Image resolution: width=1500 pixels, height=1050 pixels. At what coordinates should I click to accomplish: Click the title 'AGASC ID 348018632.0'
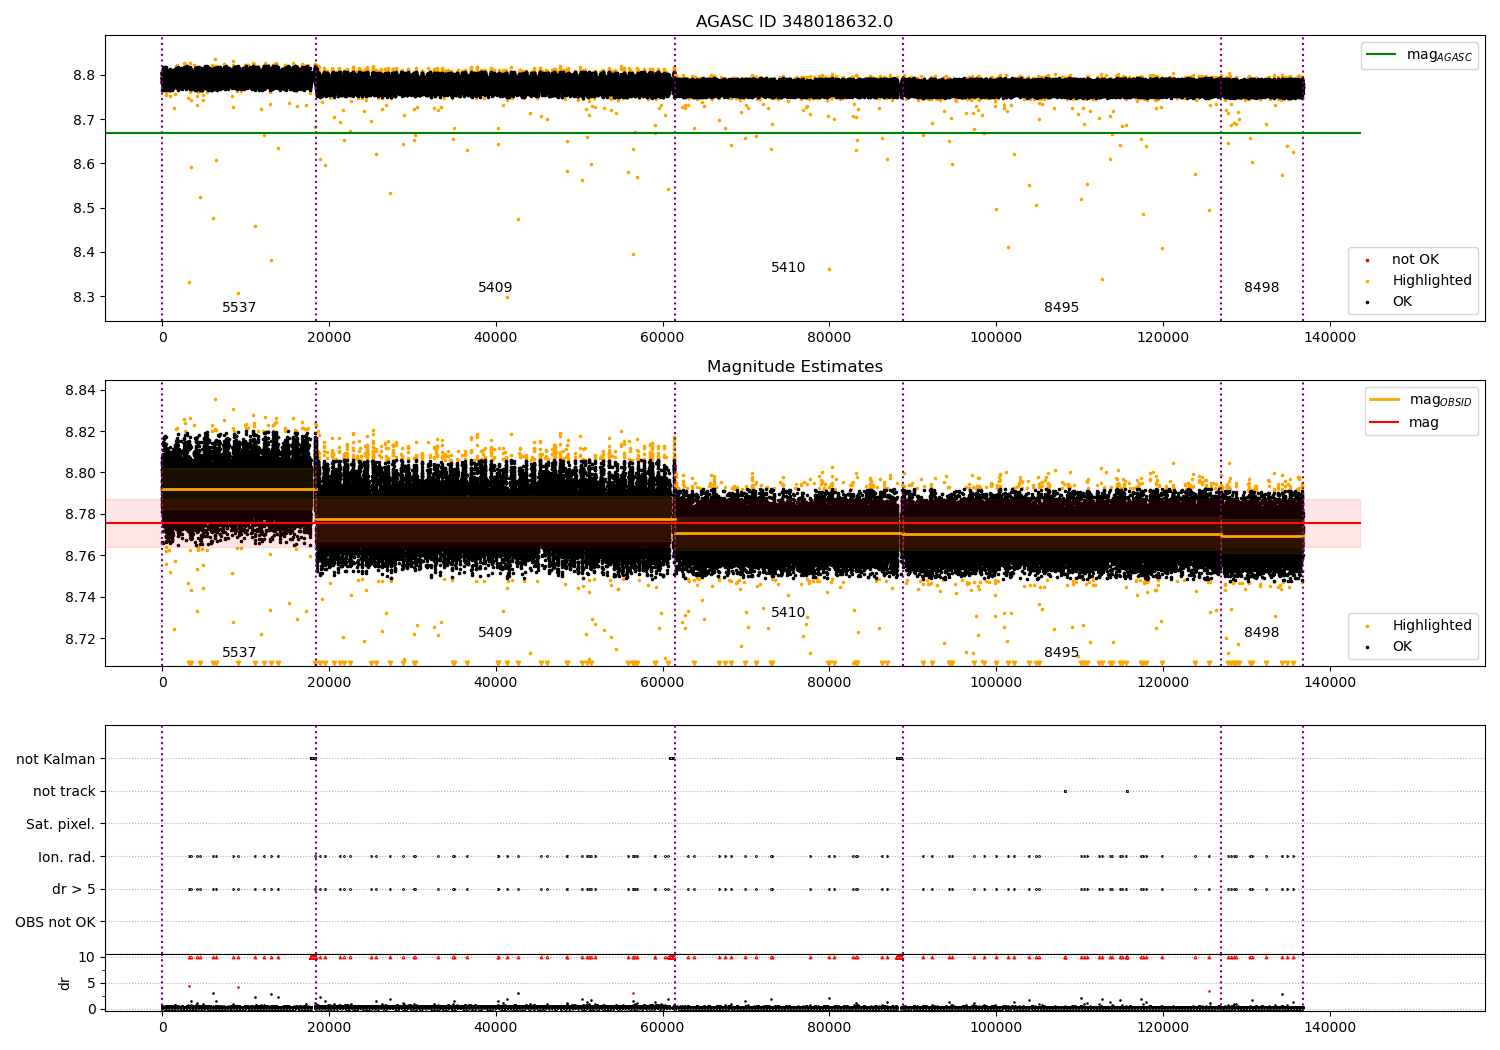[794, 22]
